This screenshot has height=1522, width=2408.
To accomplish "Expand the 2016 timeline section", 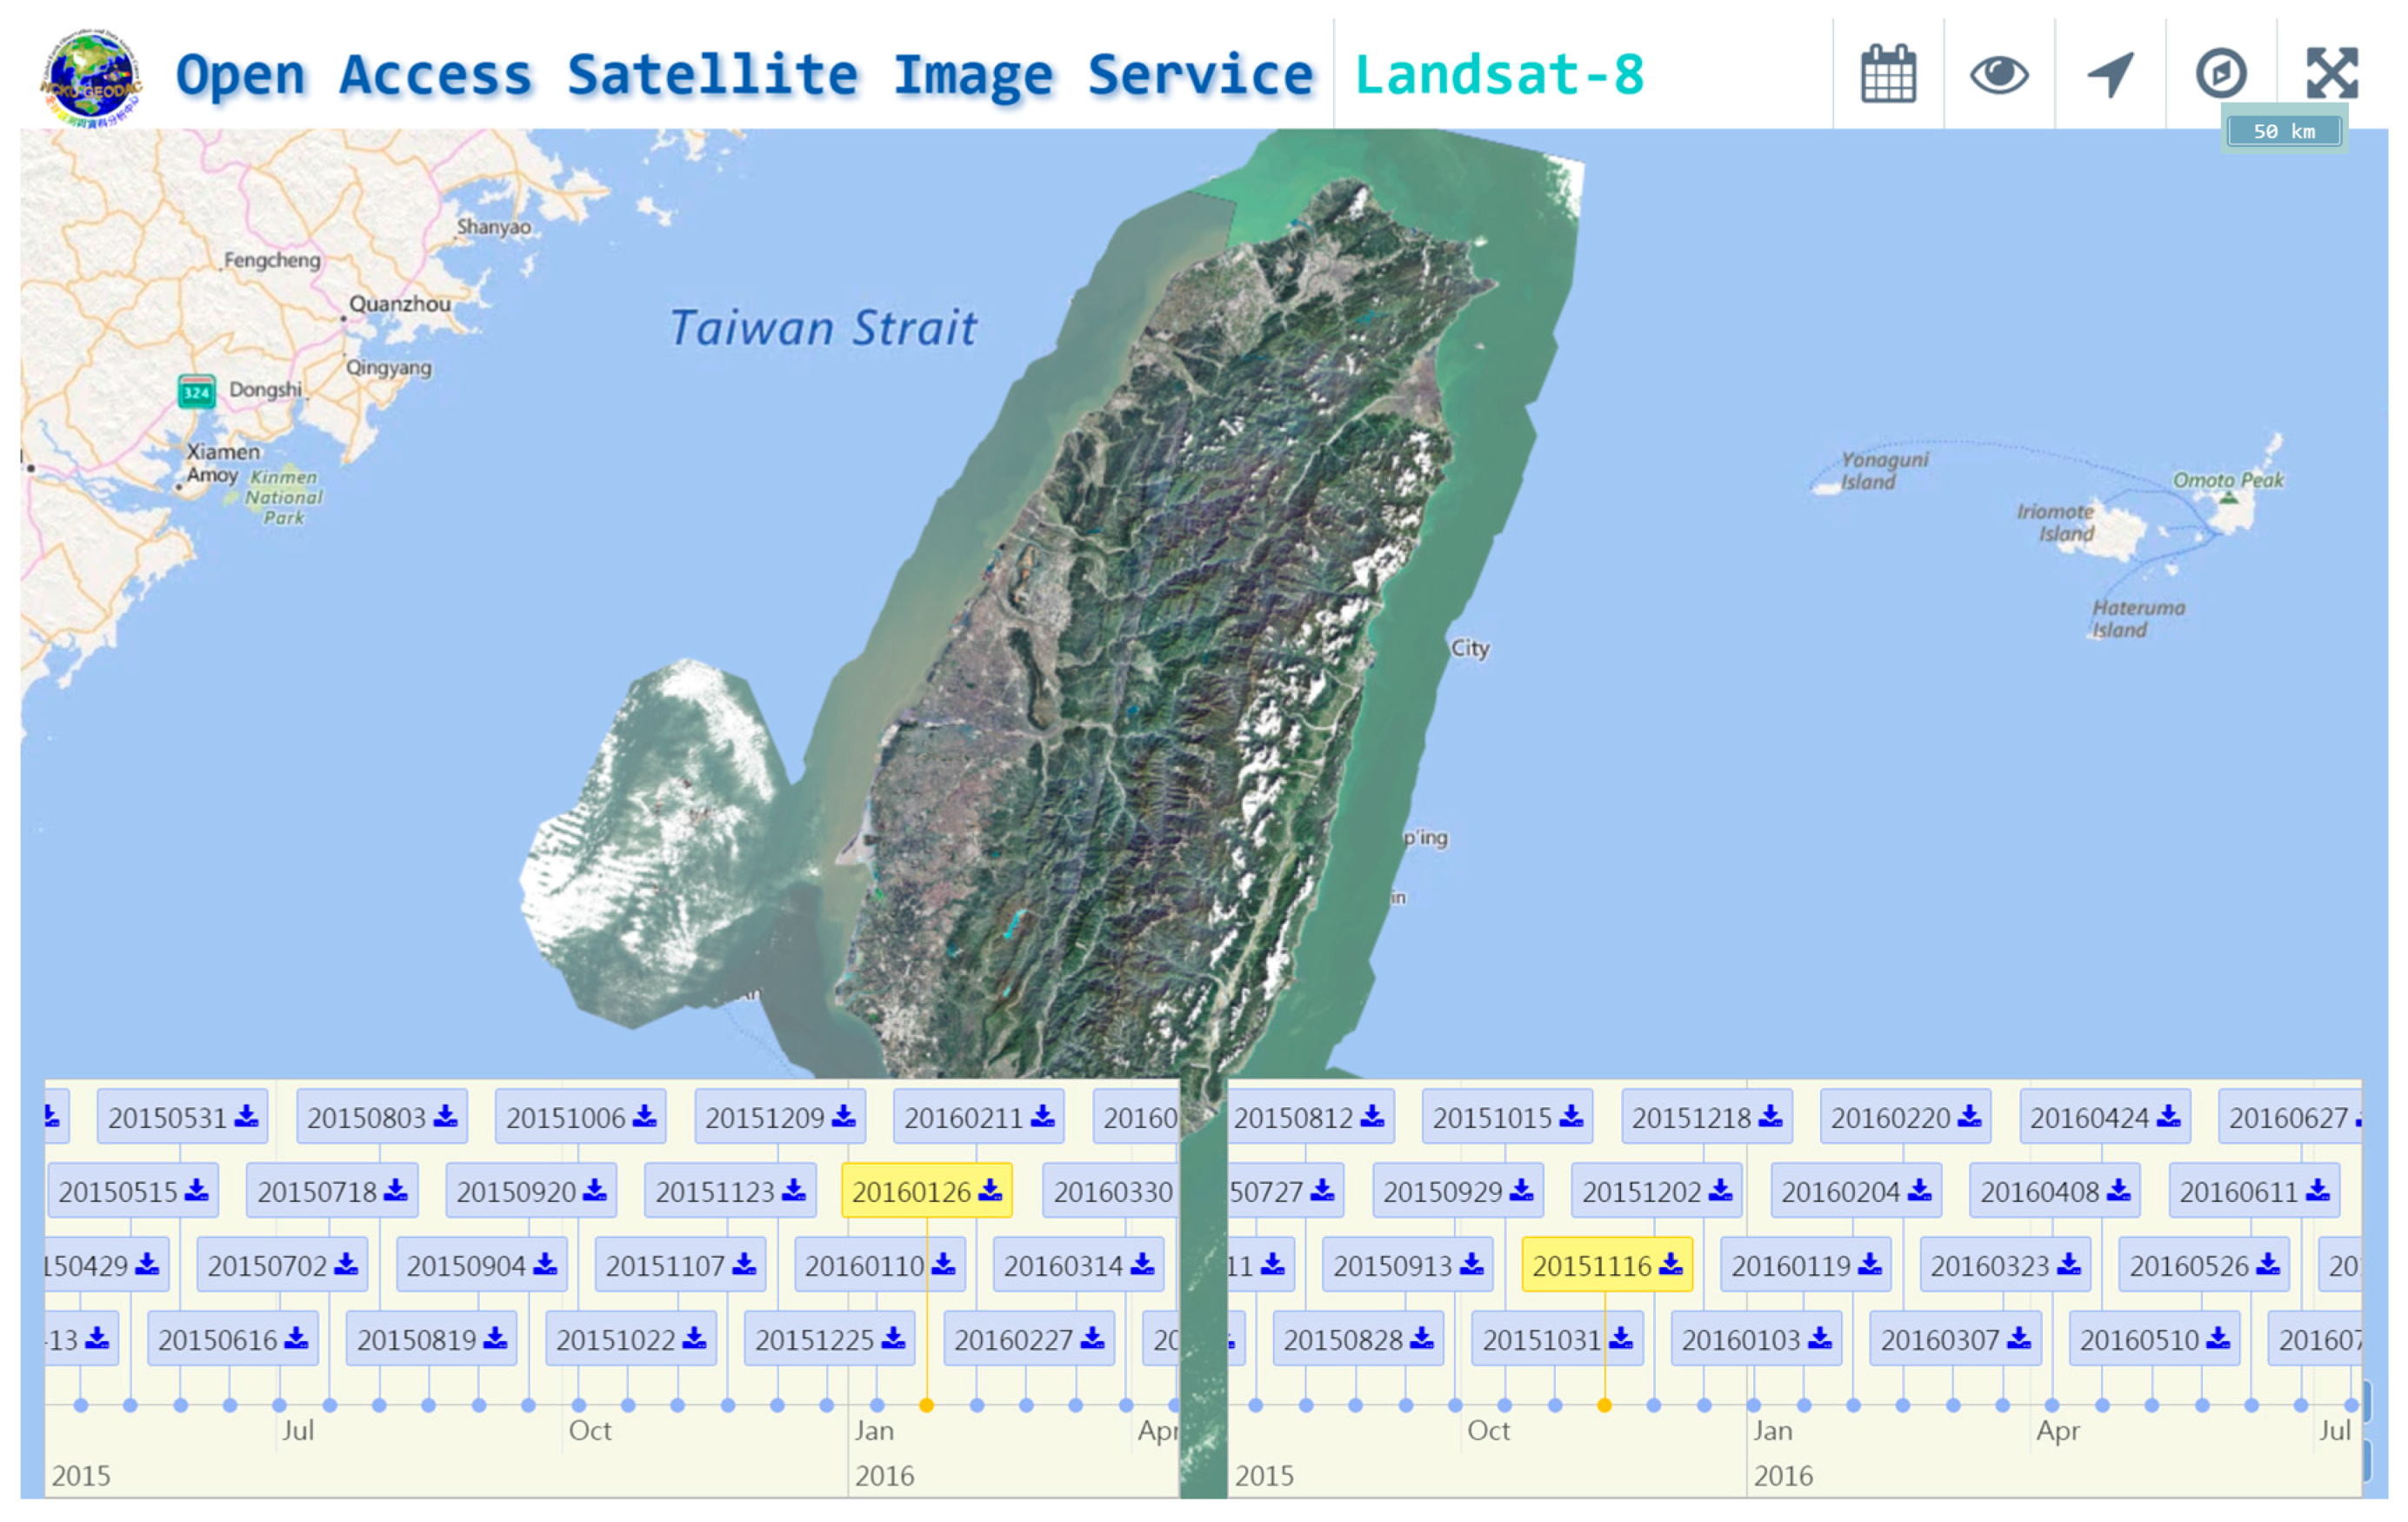I will [888, 1474].
